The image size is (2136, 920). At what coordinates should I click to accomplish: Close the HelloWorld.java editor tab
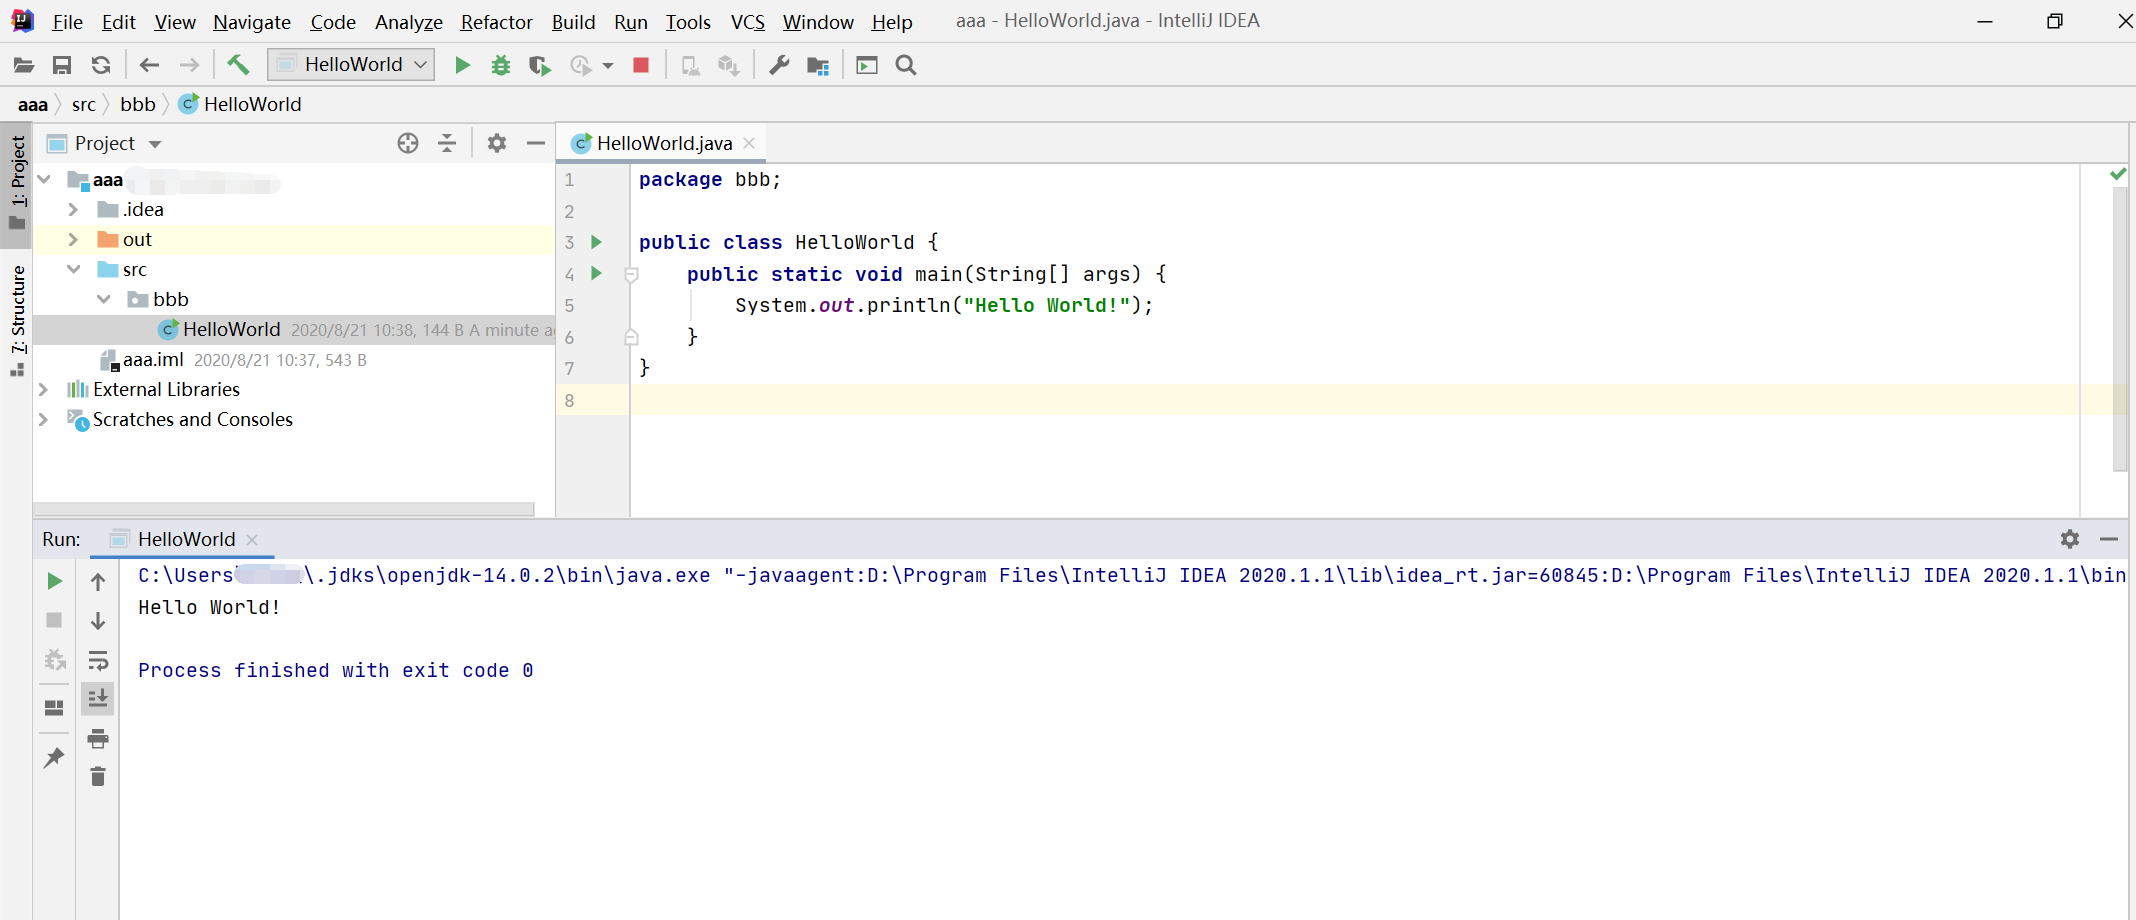pyautogui.click(x=749, y=143)
